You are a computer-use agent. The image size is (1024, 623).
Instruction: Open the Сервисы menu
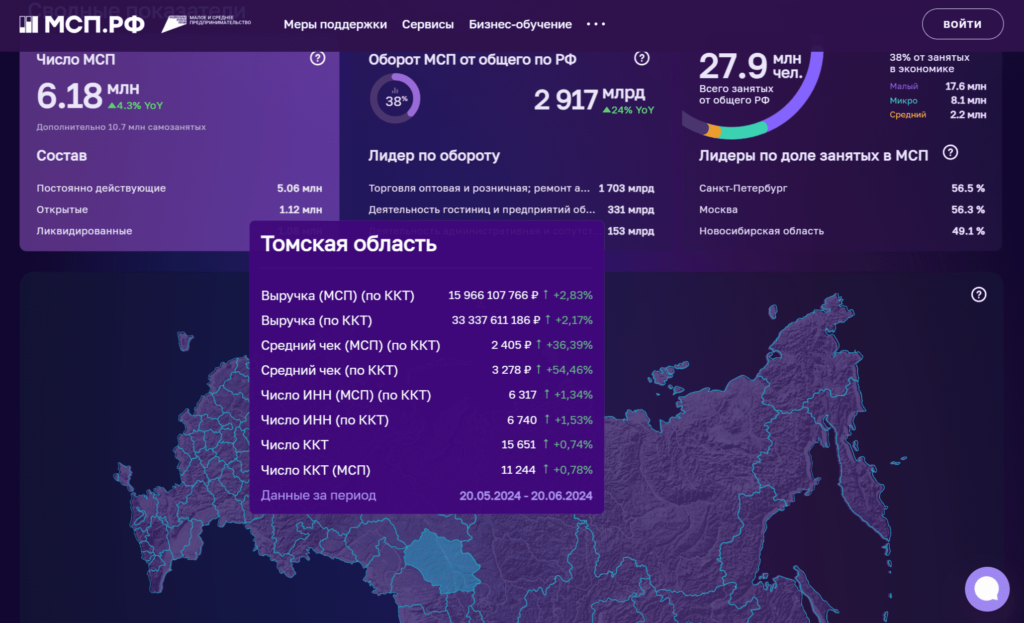(427, 24)
